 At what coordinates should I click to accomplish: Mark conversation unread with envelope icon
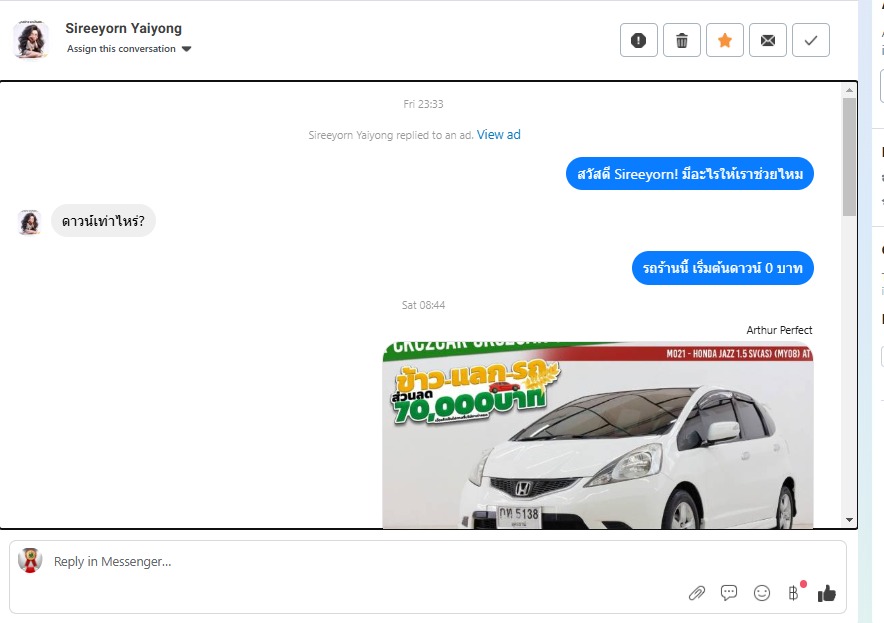767,40
